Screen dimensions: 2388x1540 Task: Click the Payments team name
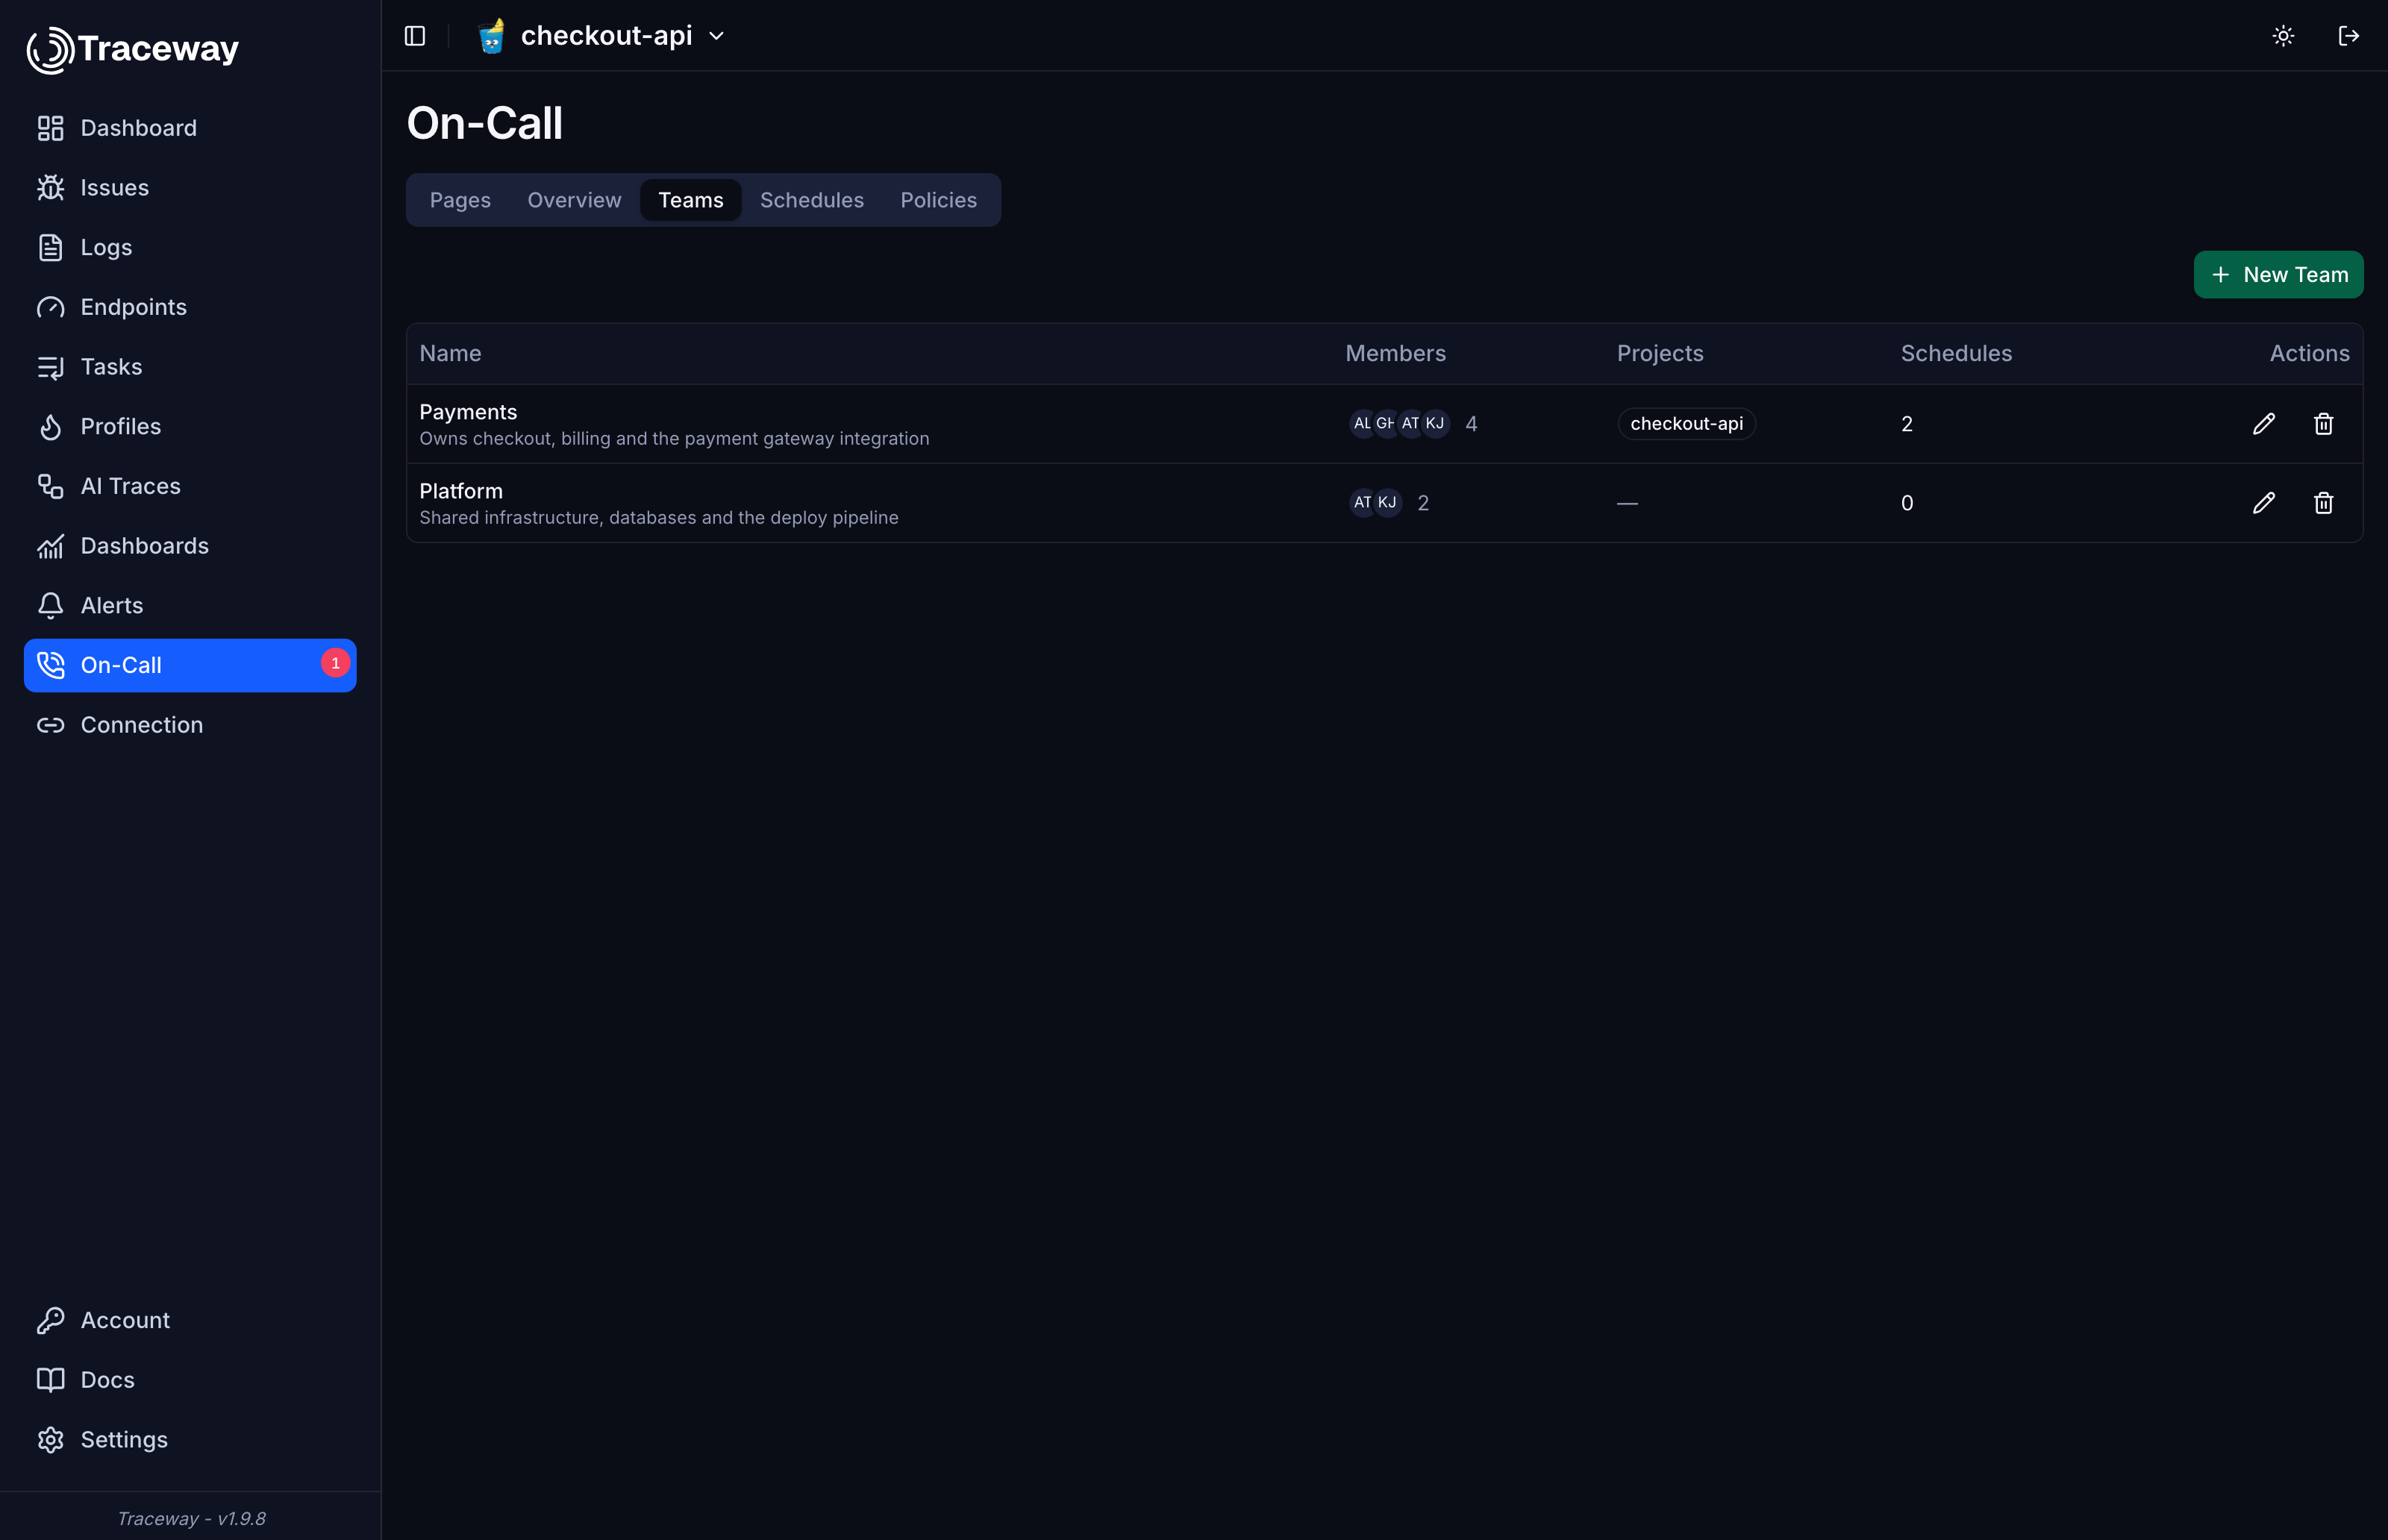pos(468,412)
